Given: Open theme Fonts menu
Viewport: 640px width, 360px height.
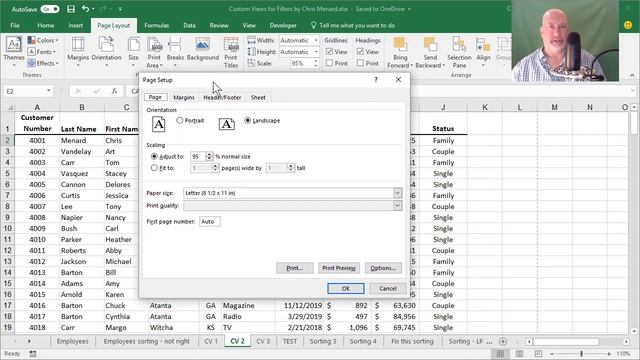Looking at the screenshot, I should (42, 52).
